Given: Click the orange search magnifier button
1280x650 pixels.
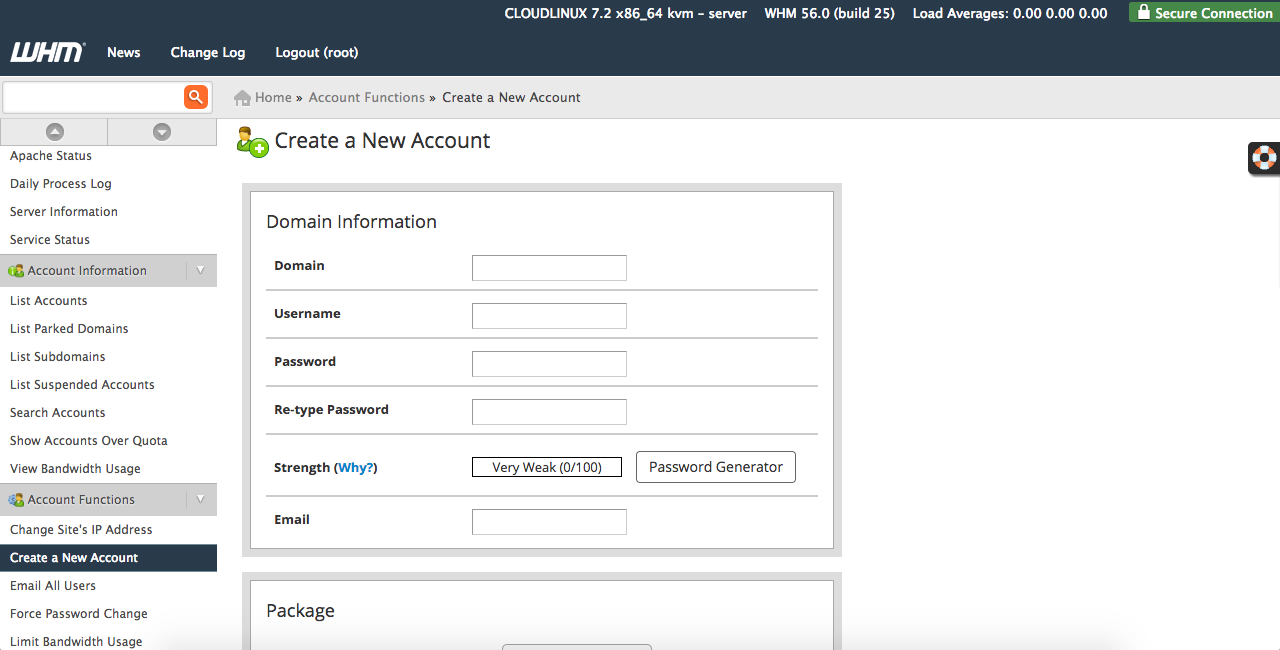Looking at the screenshot, I should pos(195,97).
